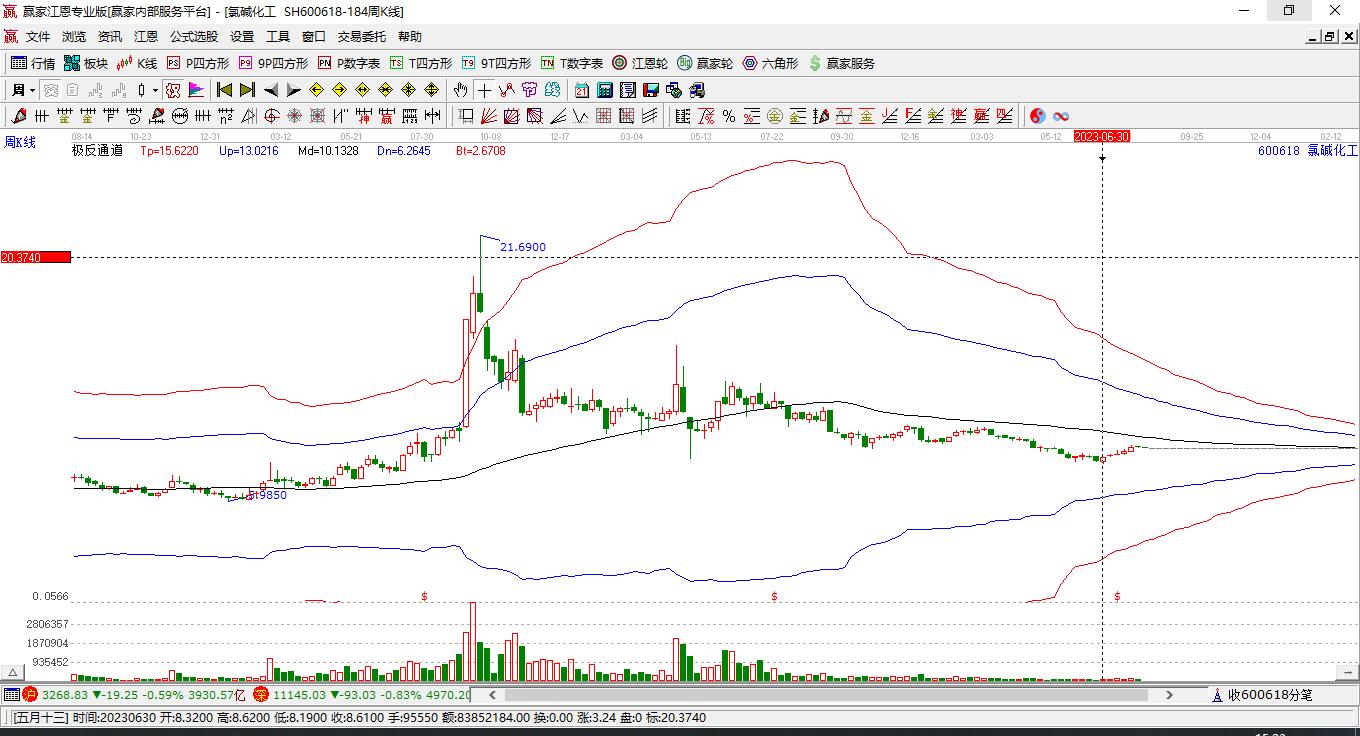
Task: Open the 9P四方形 tool
Action: tap(273, 63)
